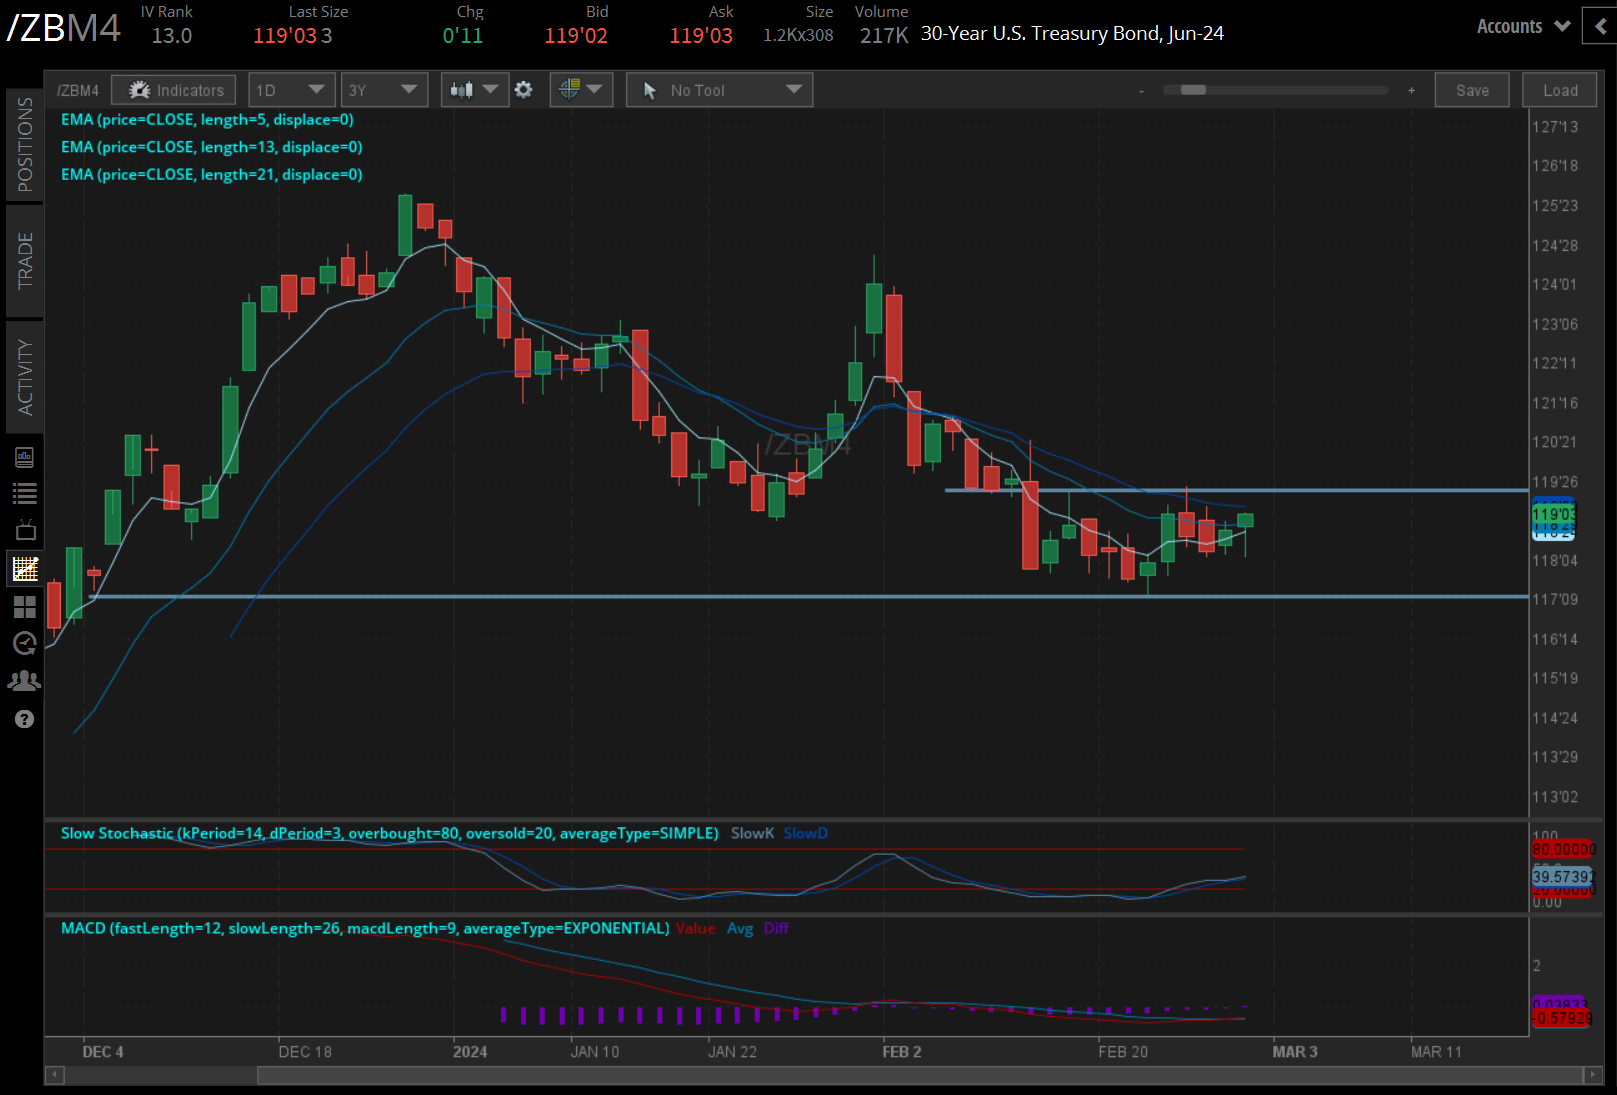Click the 30-Year U.S. Treasury Bond description
This screenshot has width=1617, height=1095.
point(1072,34)
